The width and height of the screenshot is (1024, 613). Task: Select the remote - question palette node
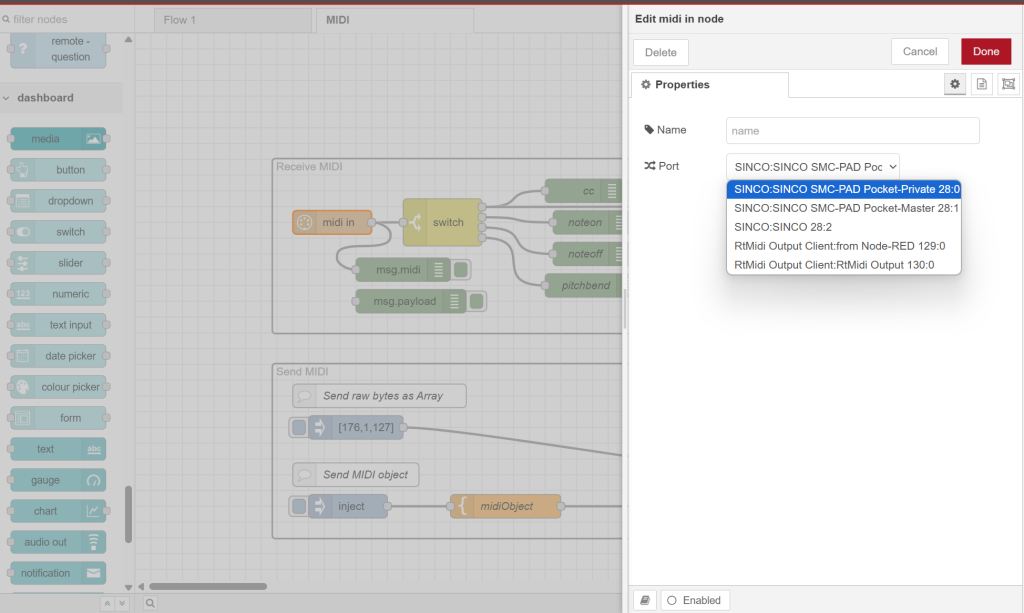click(x=58, y=50)
